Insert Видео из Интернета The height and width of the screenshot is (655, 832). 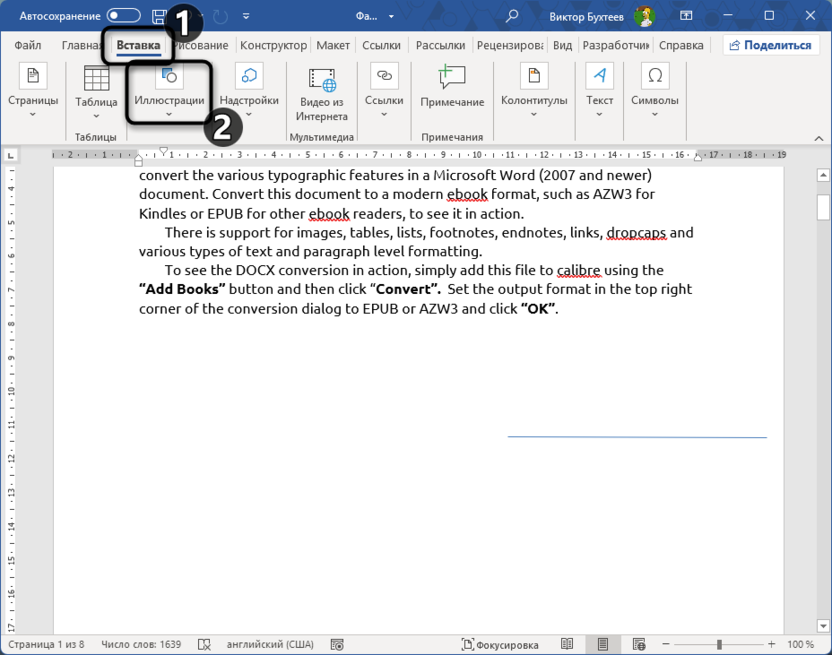(322, 92)
